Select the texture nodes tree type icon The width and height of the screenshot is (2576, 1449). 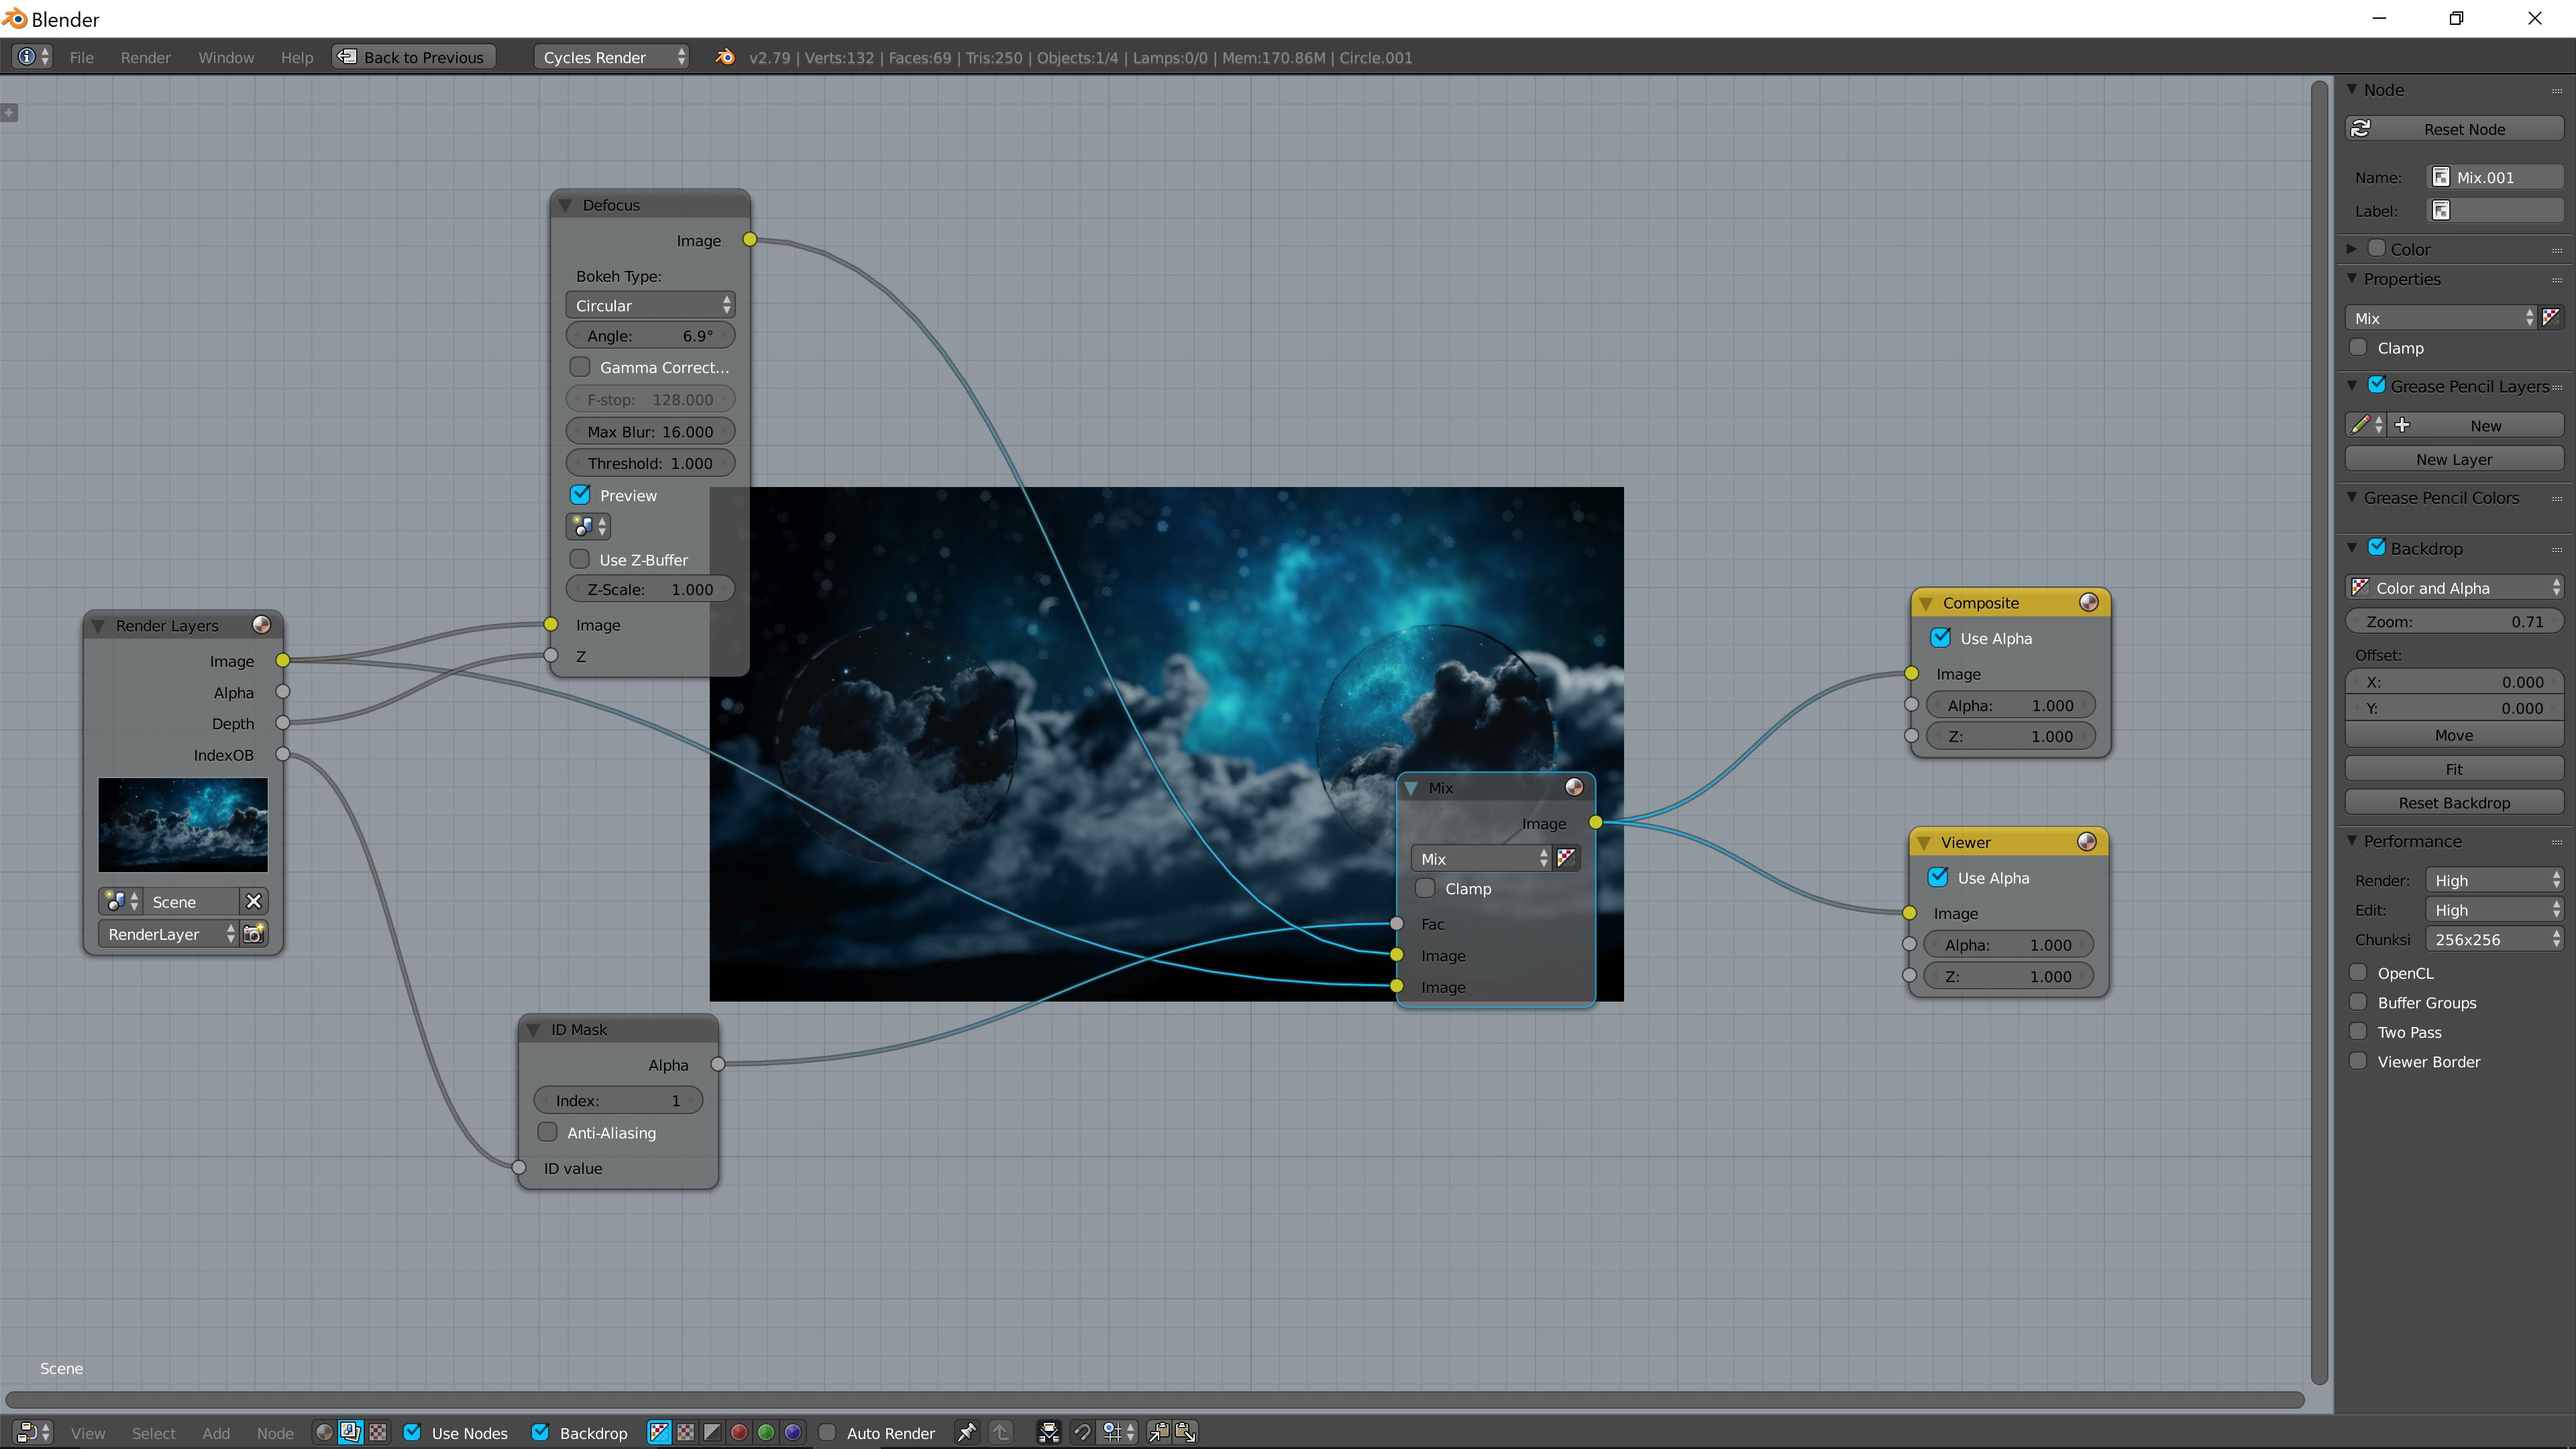click(x=378, y=1432)
